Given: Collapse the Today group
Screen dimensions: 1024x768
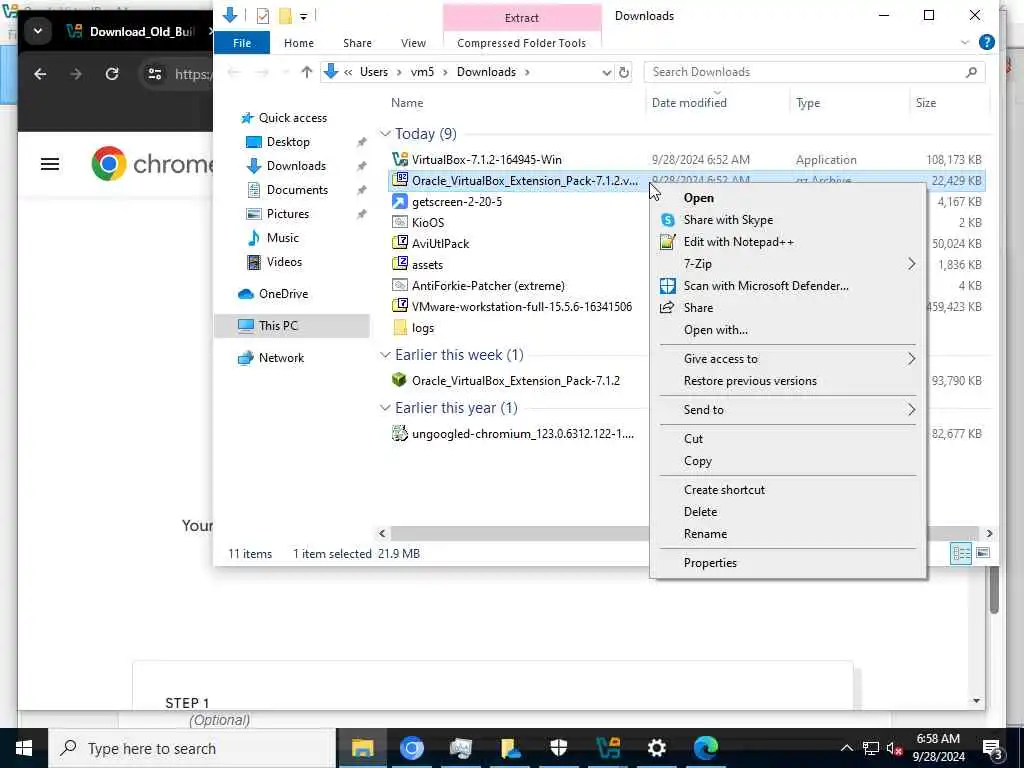Looking at the screenshot, I should [x=385, y=134].
